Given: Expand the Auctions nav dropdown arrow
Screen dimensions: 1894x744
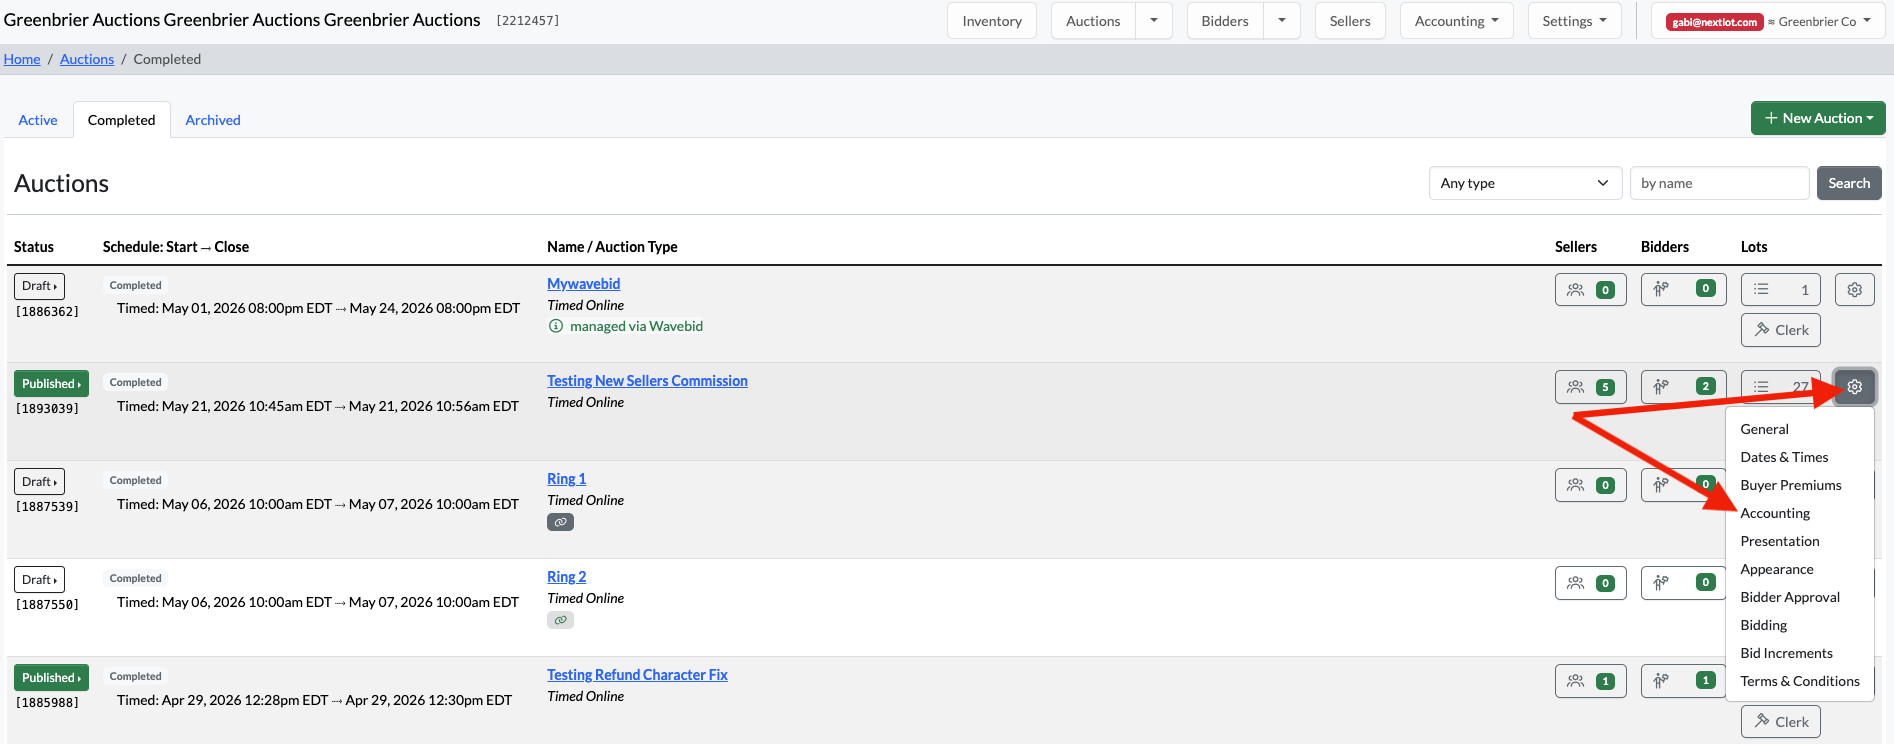Looking at the screenshot, I should 1154,21.
